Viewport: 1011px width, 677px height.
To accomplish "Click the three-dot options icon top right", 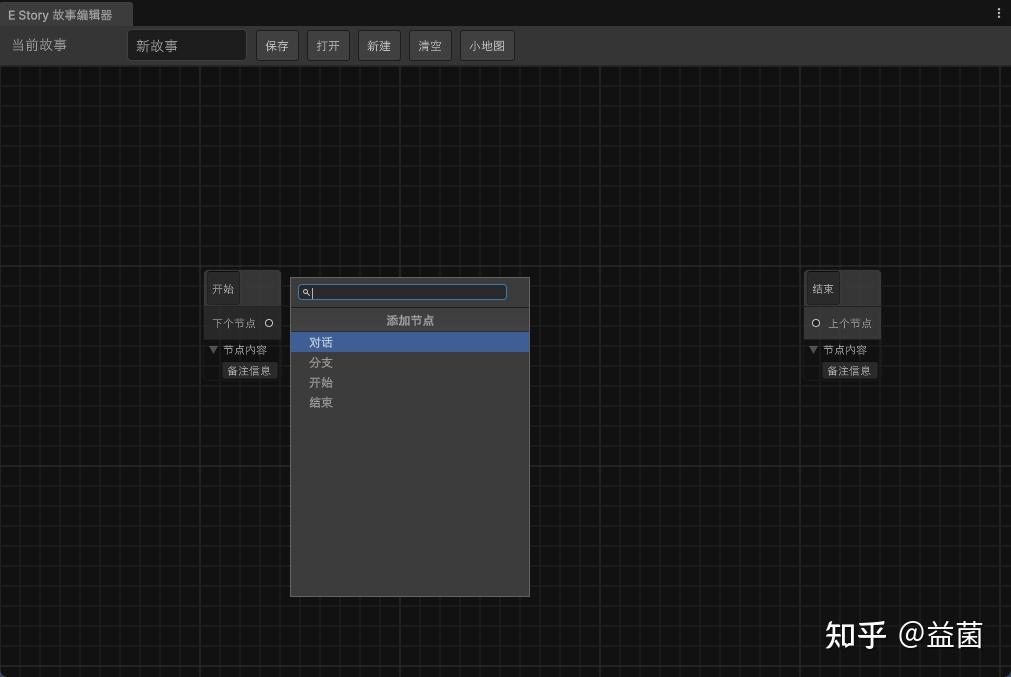I will (997, 11).
